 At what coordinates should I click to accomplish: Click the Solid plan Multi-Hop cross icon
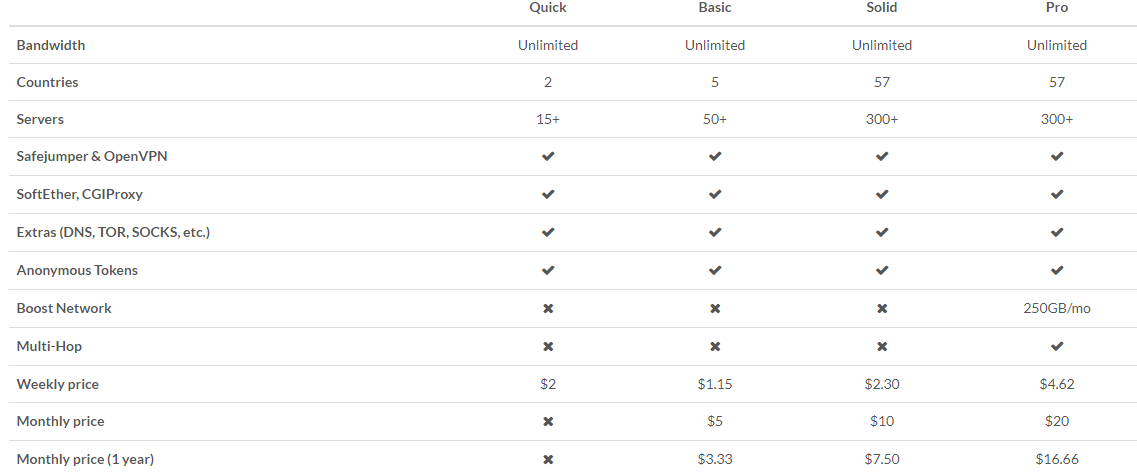click(x=882, y=346)
